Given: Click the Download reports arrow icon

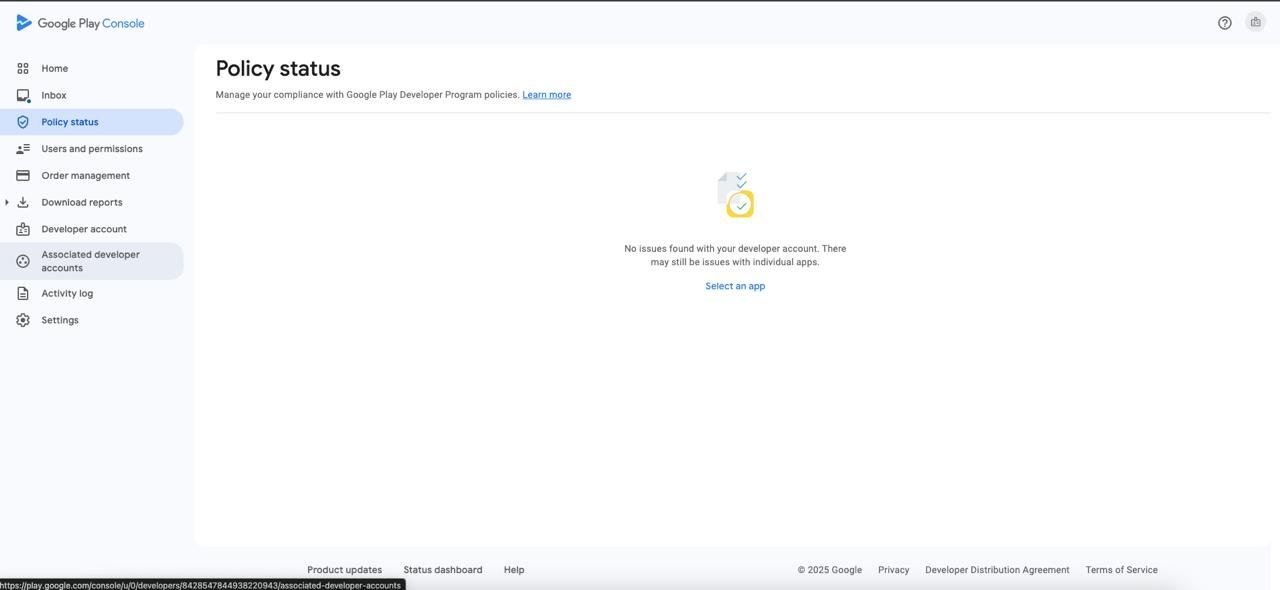Looking at the screenshot, I should [23, 202].
